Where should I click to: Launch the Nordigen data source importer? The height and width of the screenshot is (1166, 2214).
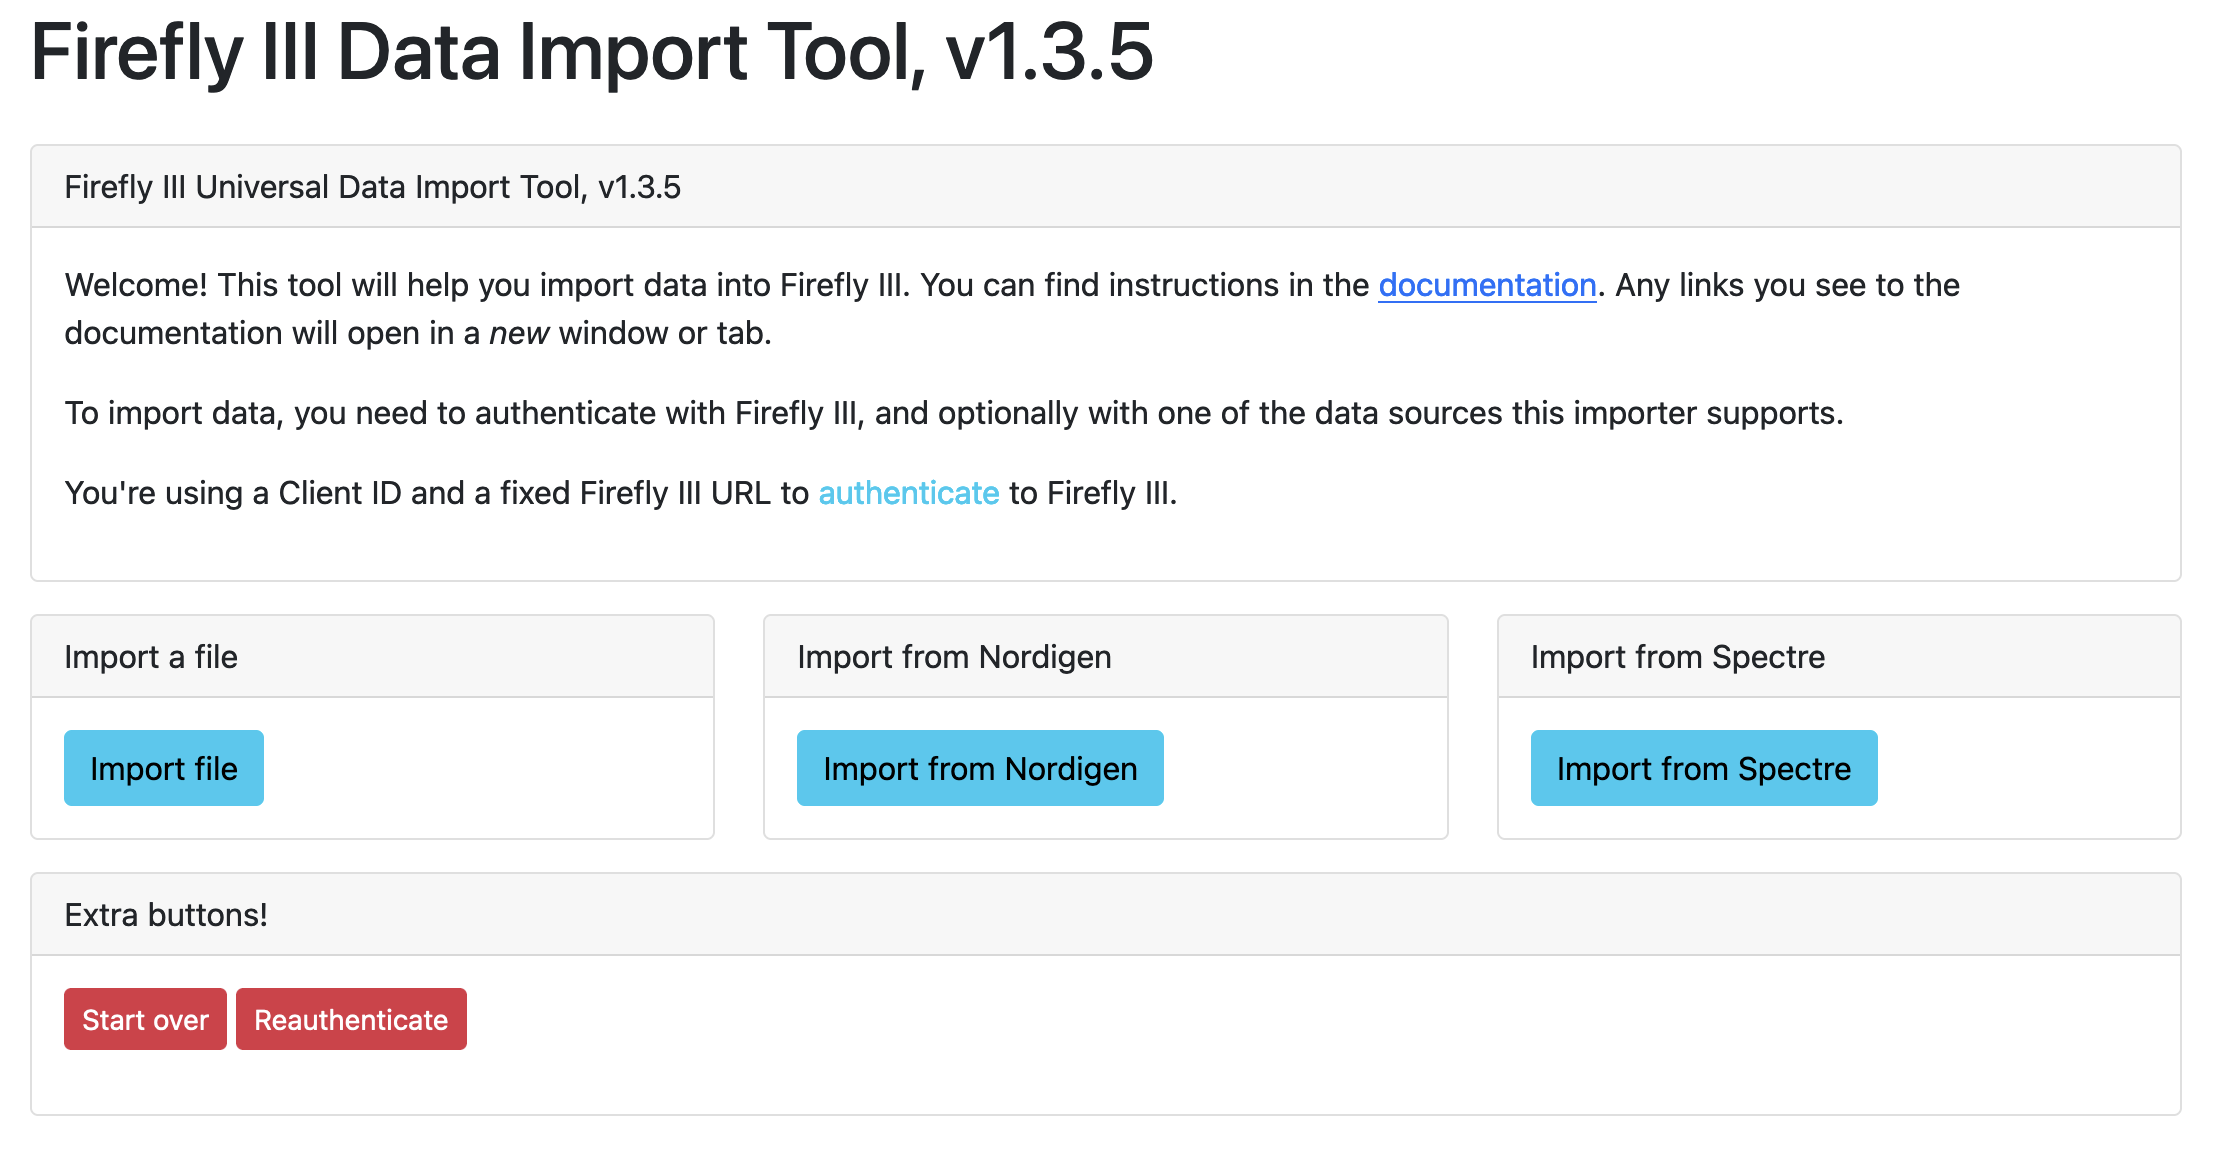click(979, 767)
